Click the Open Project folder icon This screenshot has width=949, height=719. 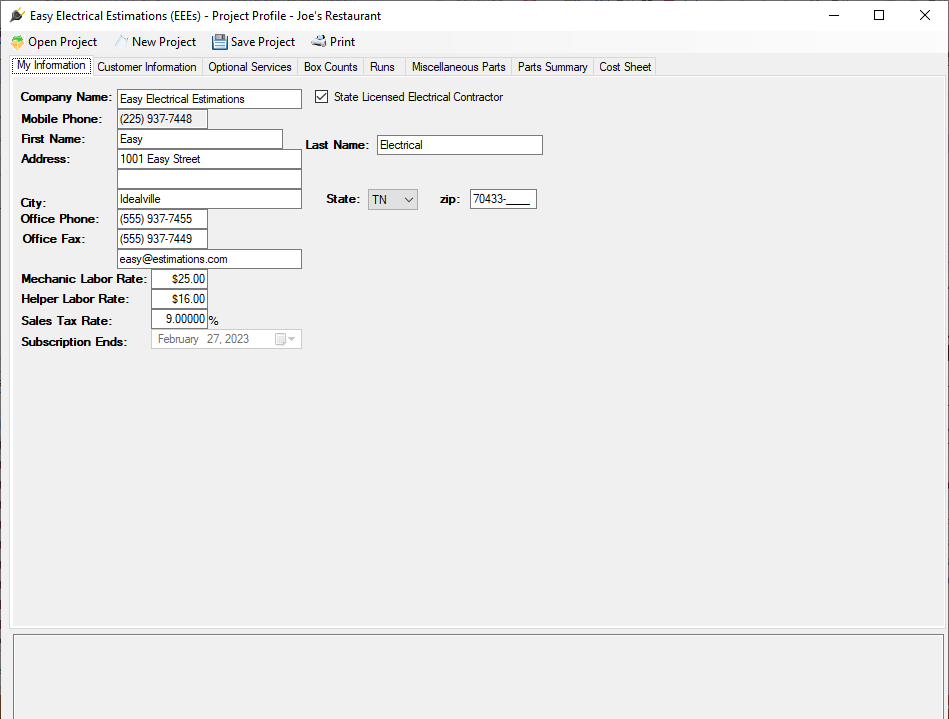point(18,42)
